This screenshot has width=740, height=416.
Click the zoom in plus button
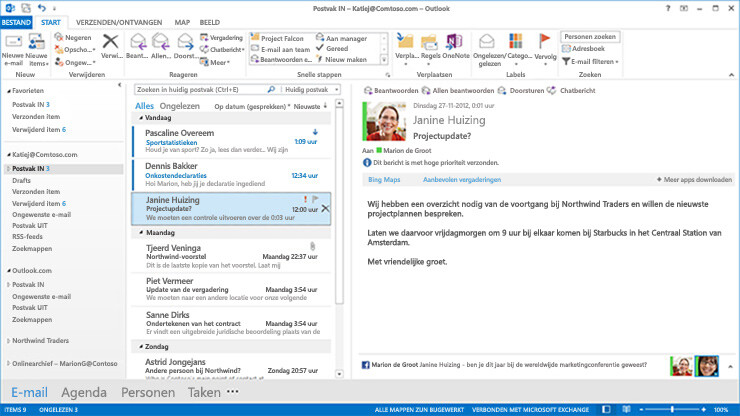(704, 409)
